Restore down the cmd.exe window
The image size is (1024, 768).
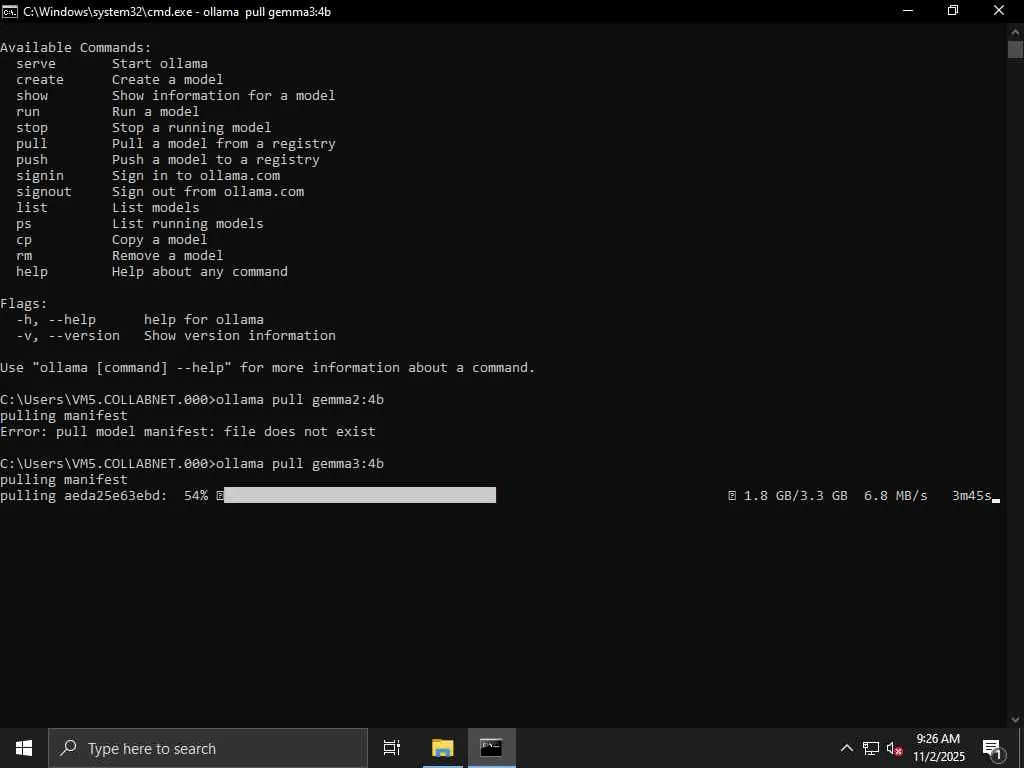pos(953,11)
